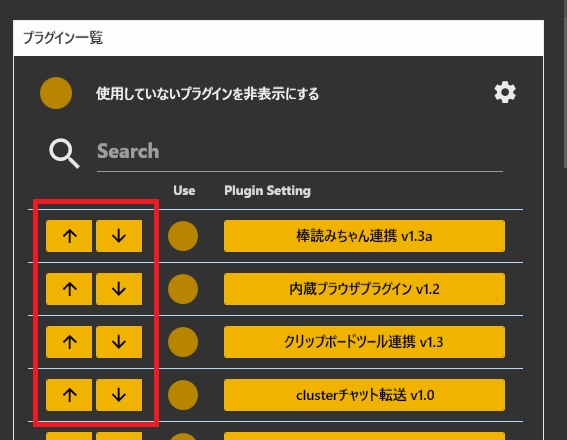Click the プラグイン一覧 window title
The height and width of the screenshot is (440, 567).
(63, 38)
